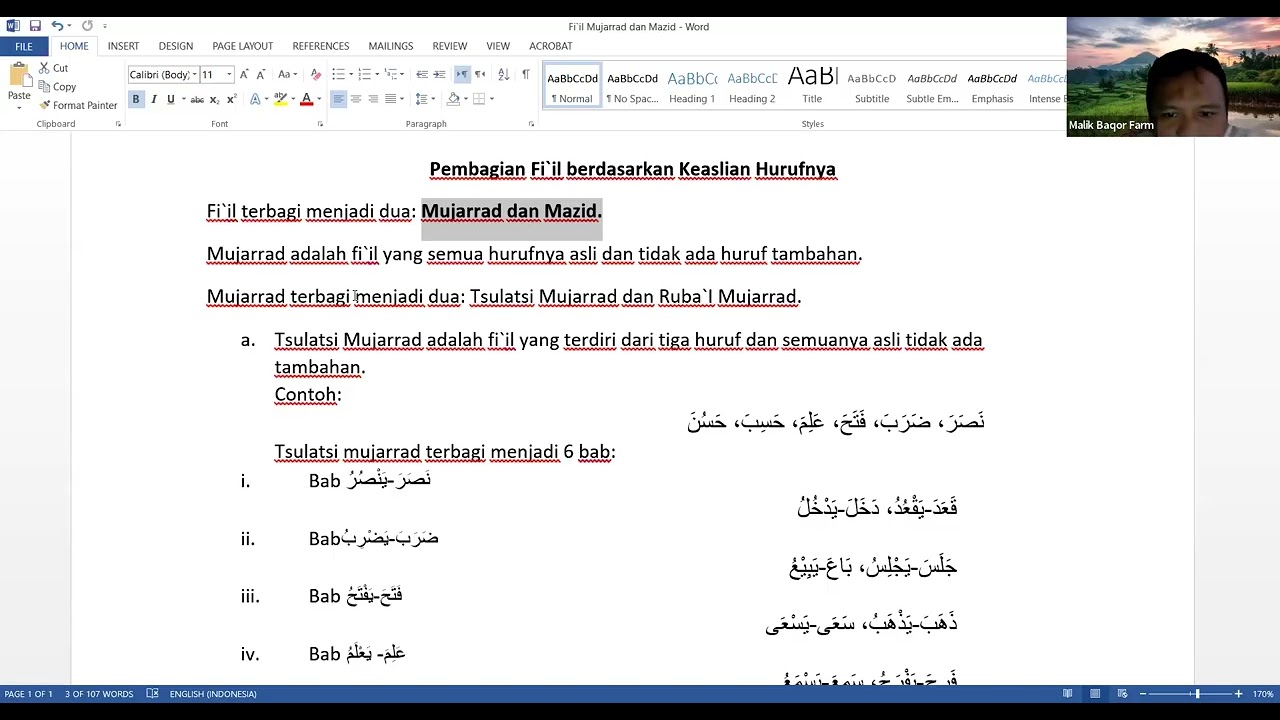The height and width of the screenshot is (720, 1280).
Task: Center align the paragraph
Action: tap(356, 99)
